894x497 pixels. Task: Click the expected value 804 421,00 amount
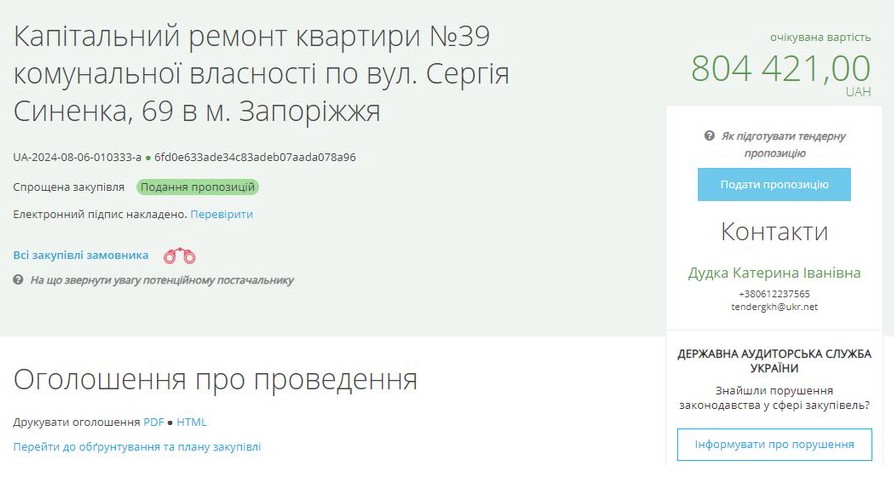(x=781, y=68)
